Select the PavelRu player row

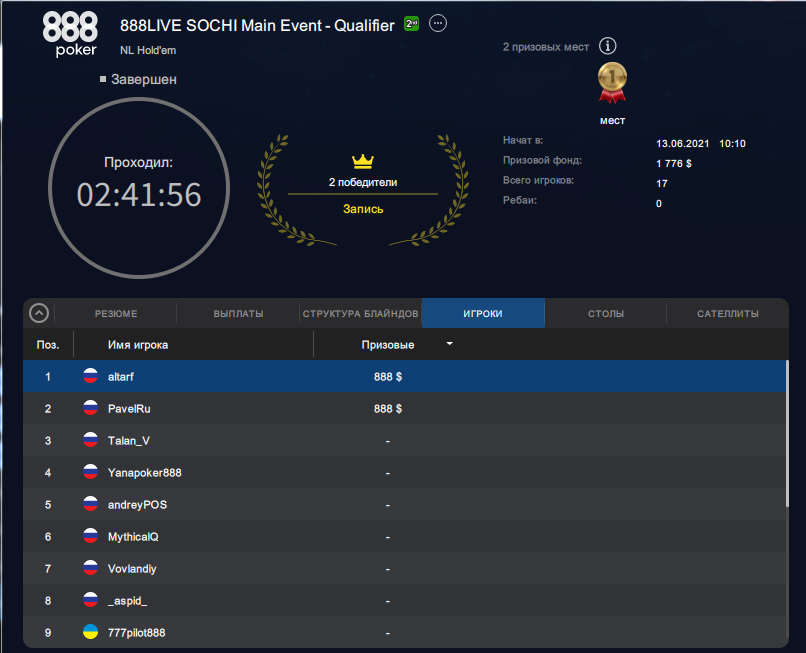coord(400,409)
